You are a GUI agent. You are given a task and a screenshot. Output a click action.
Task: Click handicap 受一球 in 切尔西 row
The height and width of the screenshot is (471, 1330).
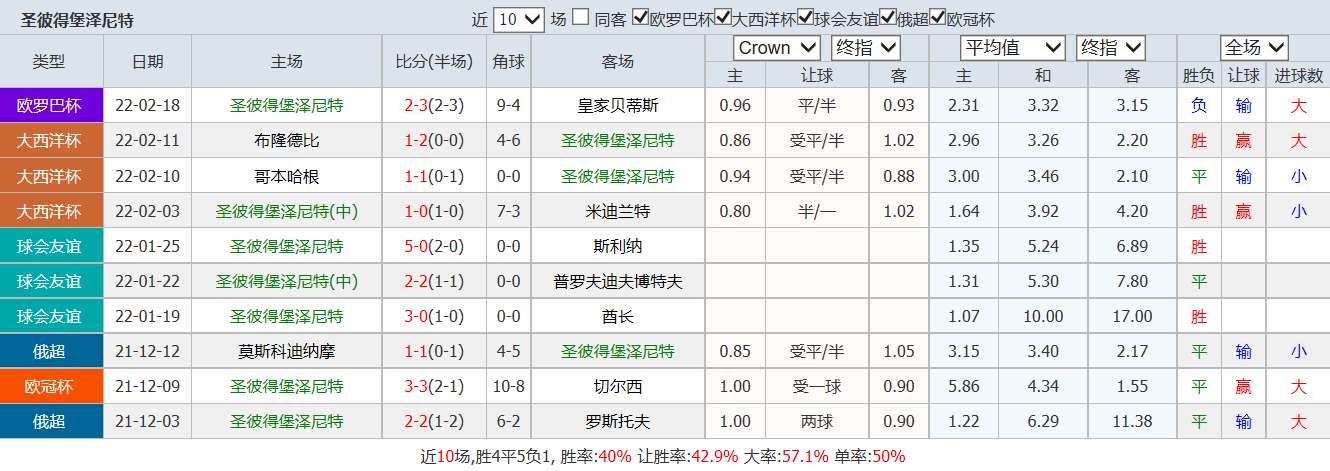tap(817, 386)
